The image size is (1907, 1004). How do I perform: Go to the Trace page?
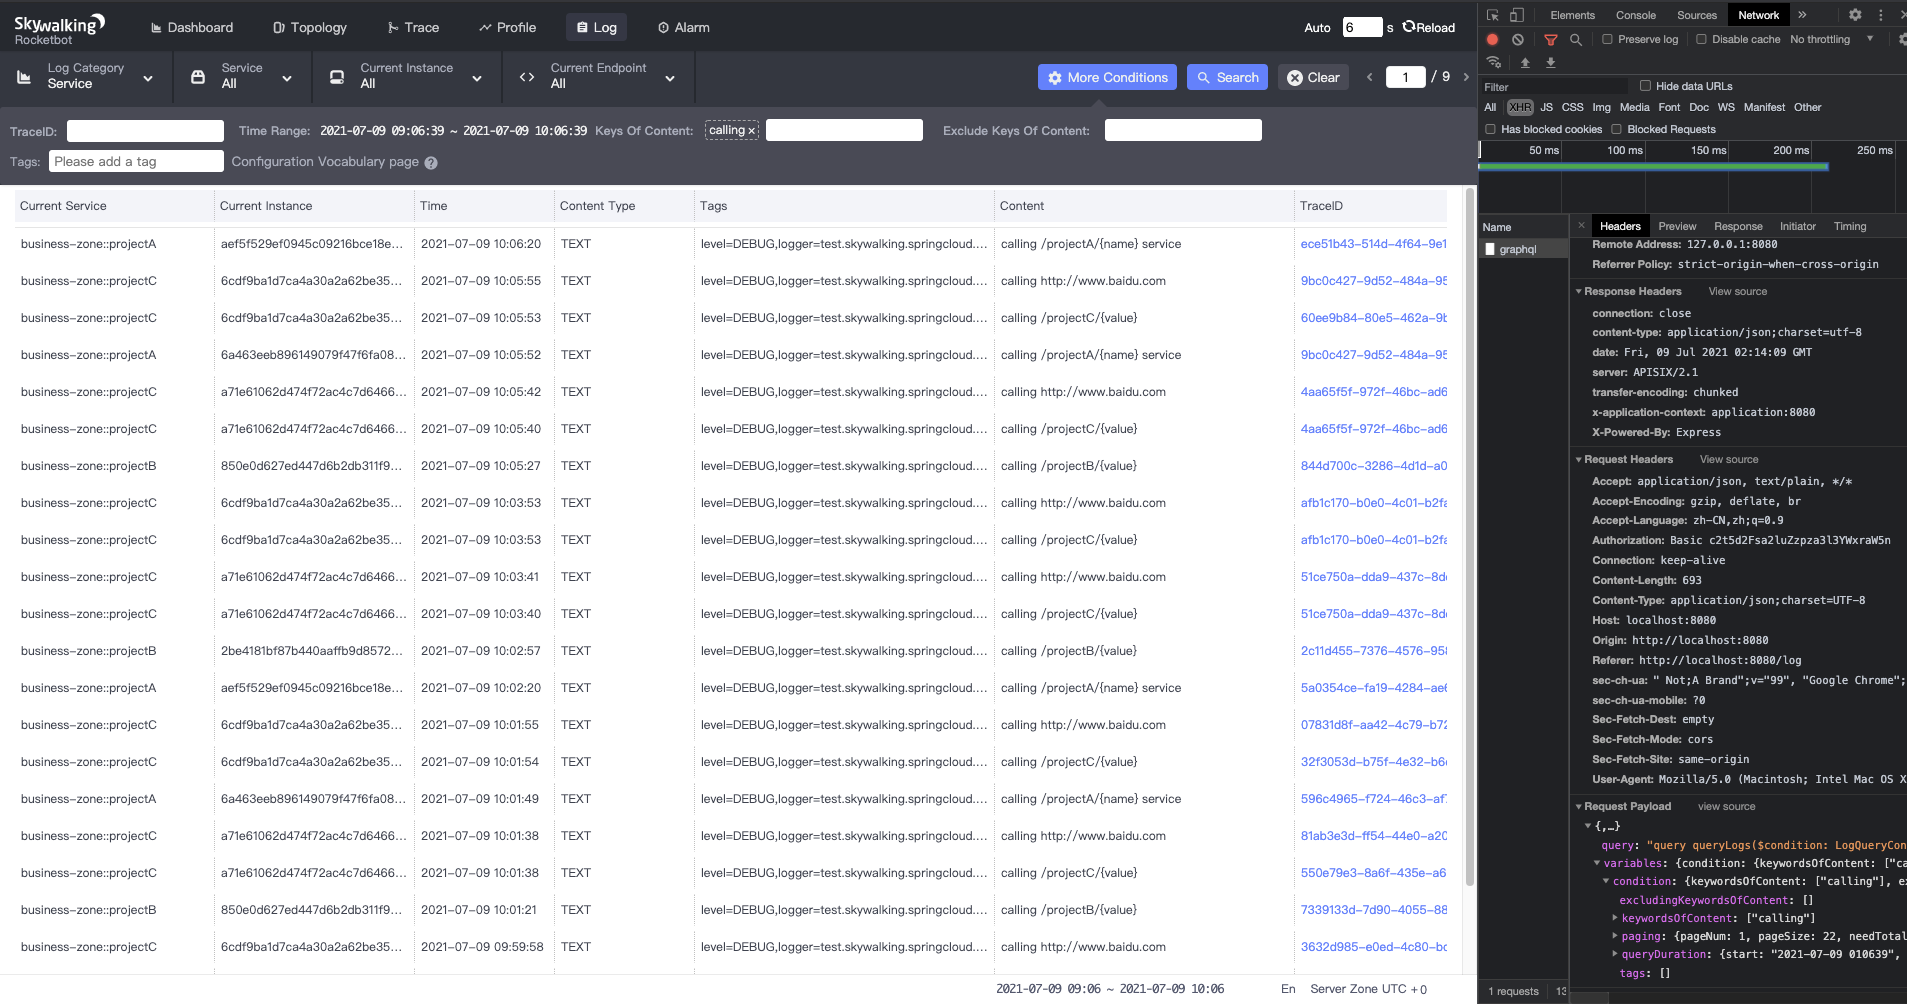click(413, 28)
